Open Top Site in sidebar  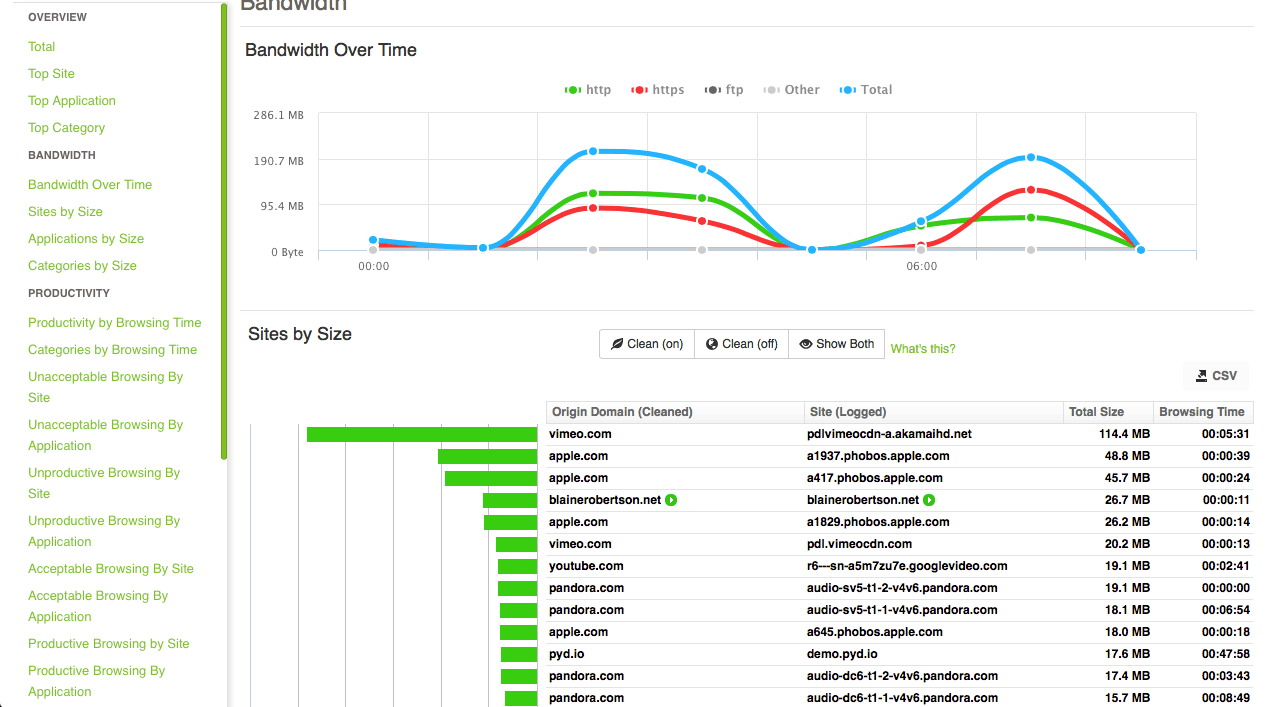click(x=52, y=74)
